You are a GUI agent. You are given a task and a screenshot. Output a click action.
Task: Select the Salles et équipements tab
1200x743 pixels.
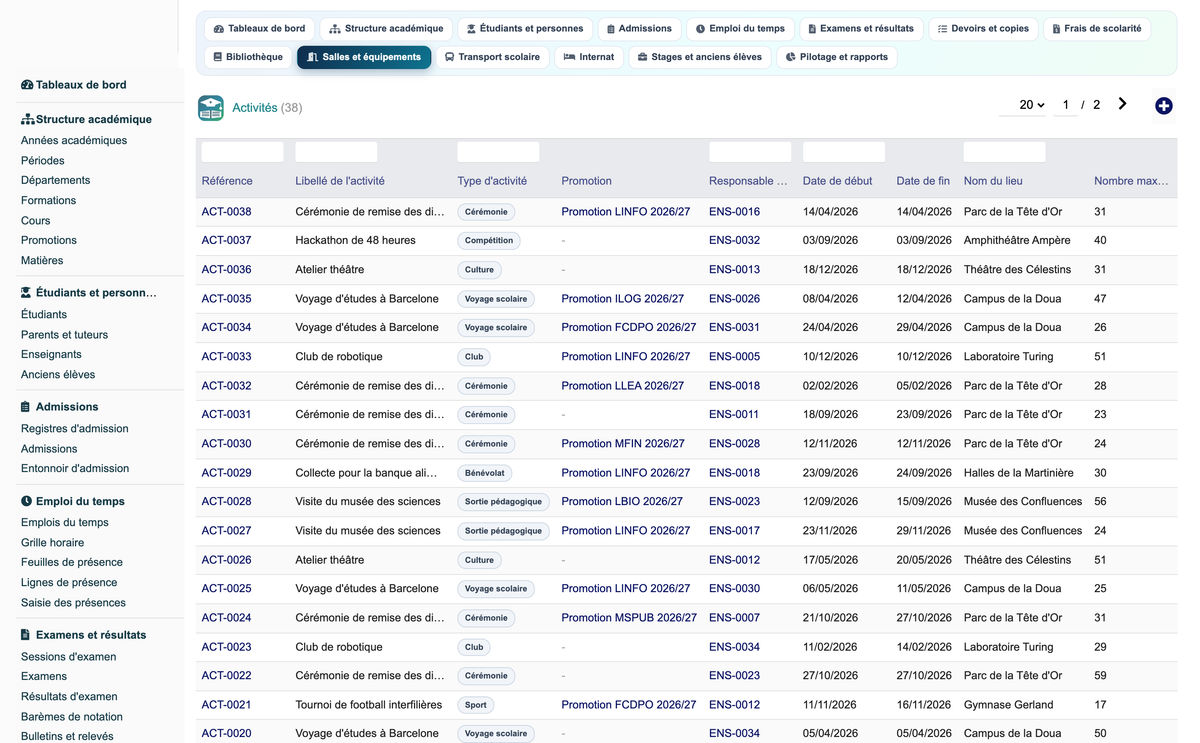coord(364,57)
